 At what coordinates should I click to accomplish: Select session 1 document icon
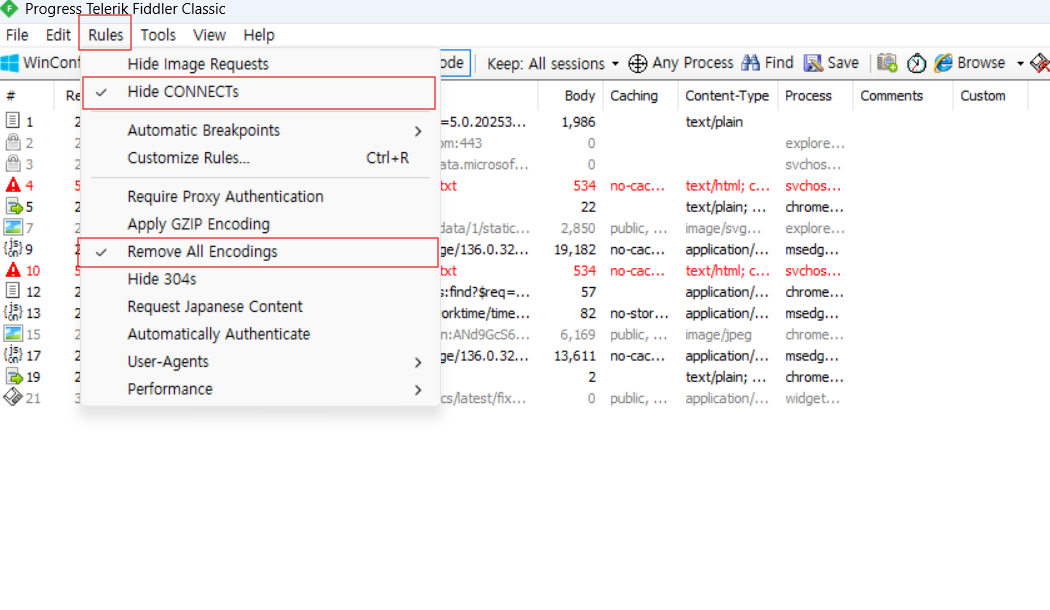(13, 121)
